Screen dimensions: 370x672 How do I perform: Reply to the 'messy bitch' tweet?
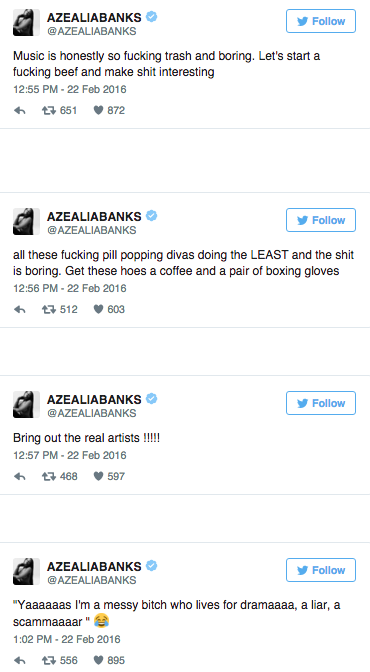coord(20,660)
